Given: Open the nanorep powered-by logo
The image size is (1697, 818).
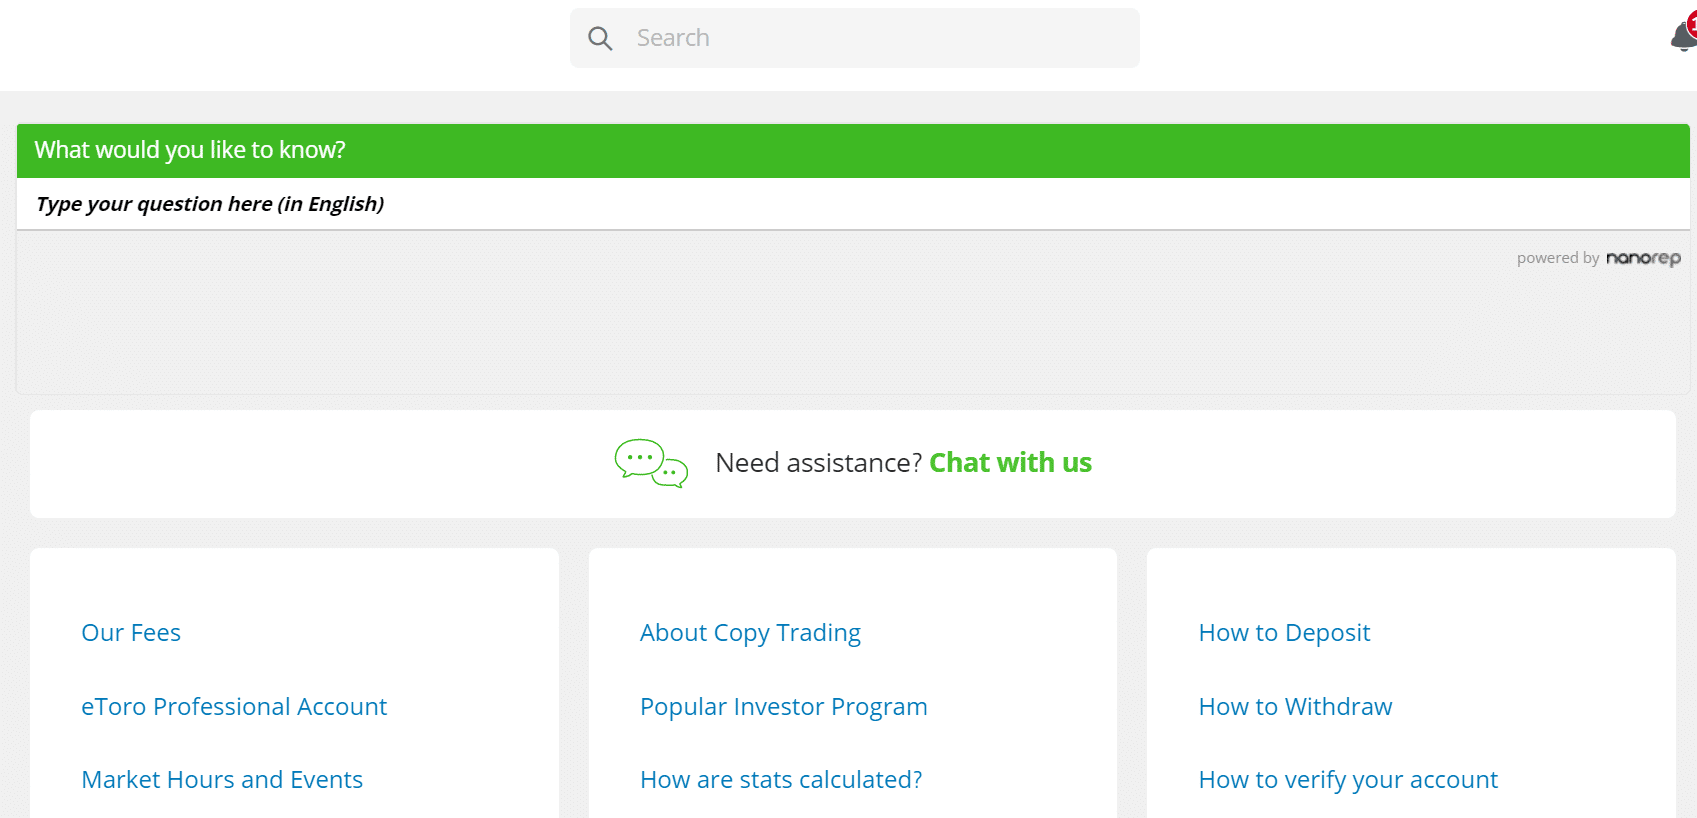Looking at the screenshot, I should point(1643,258).
